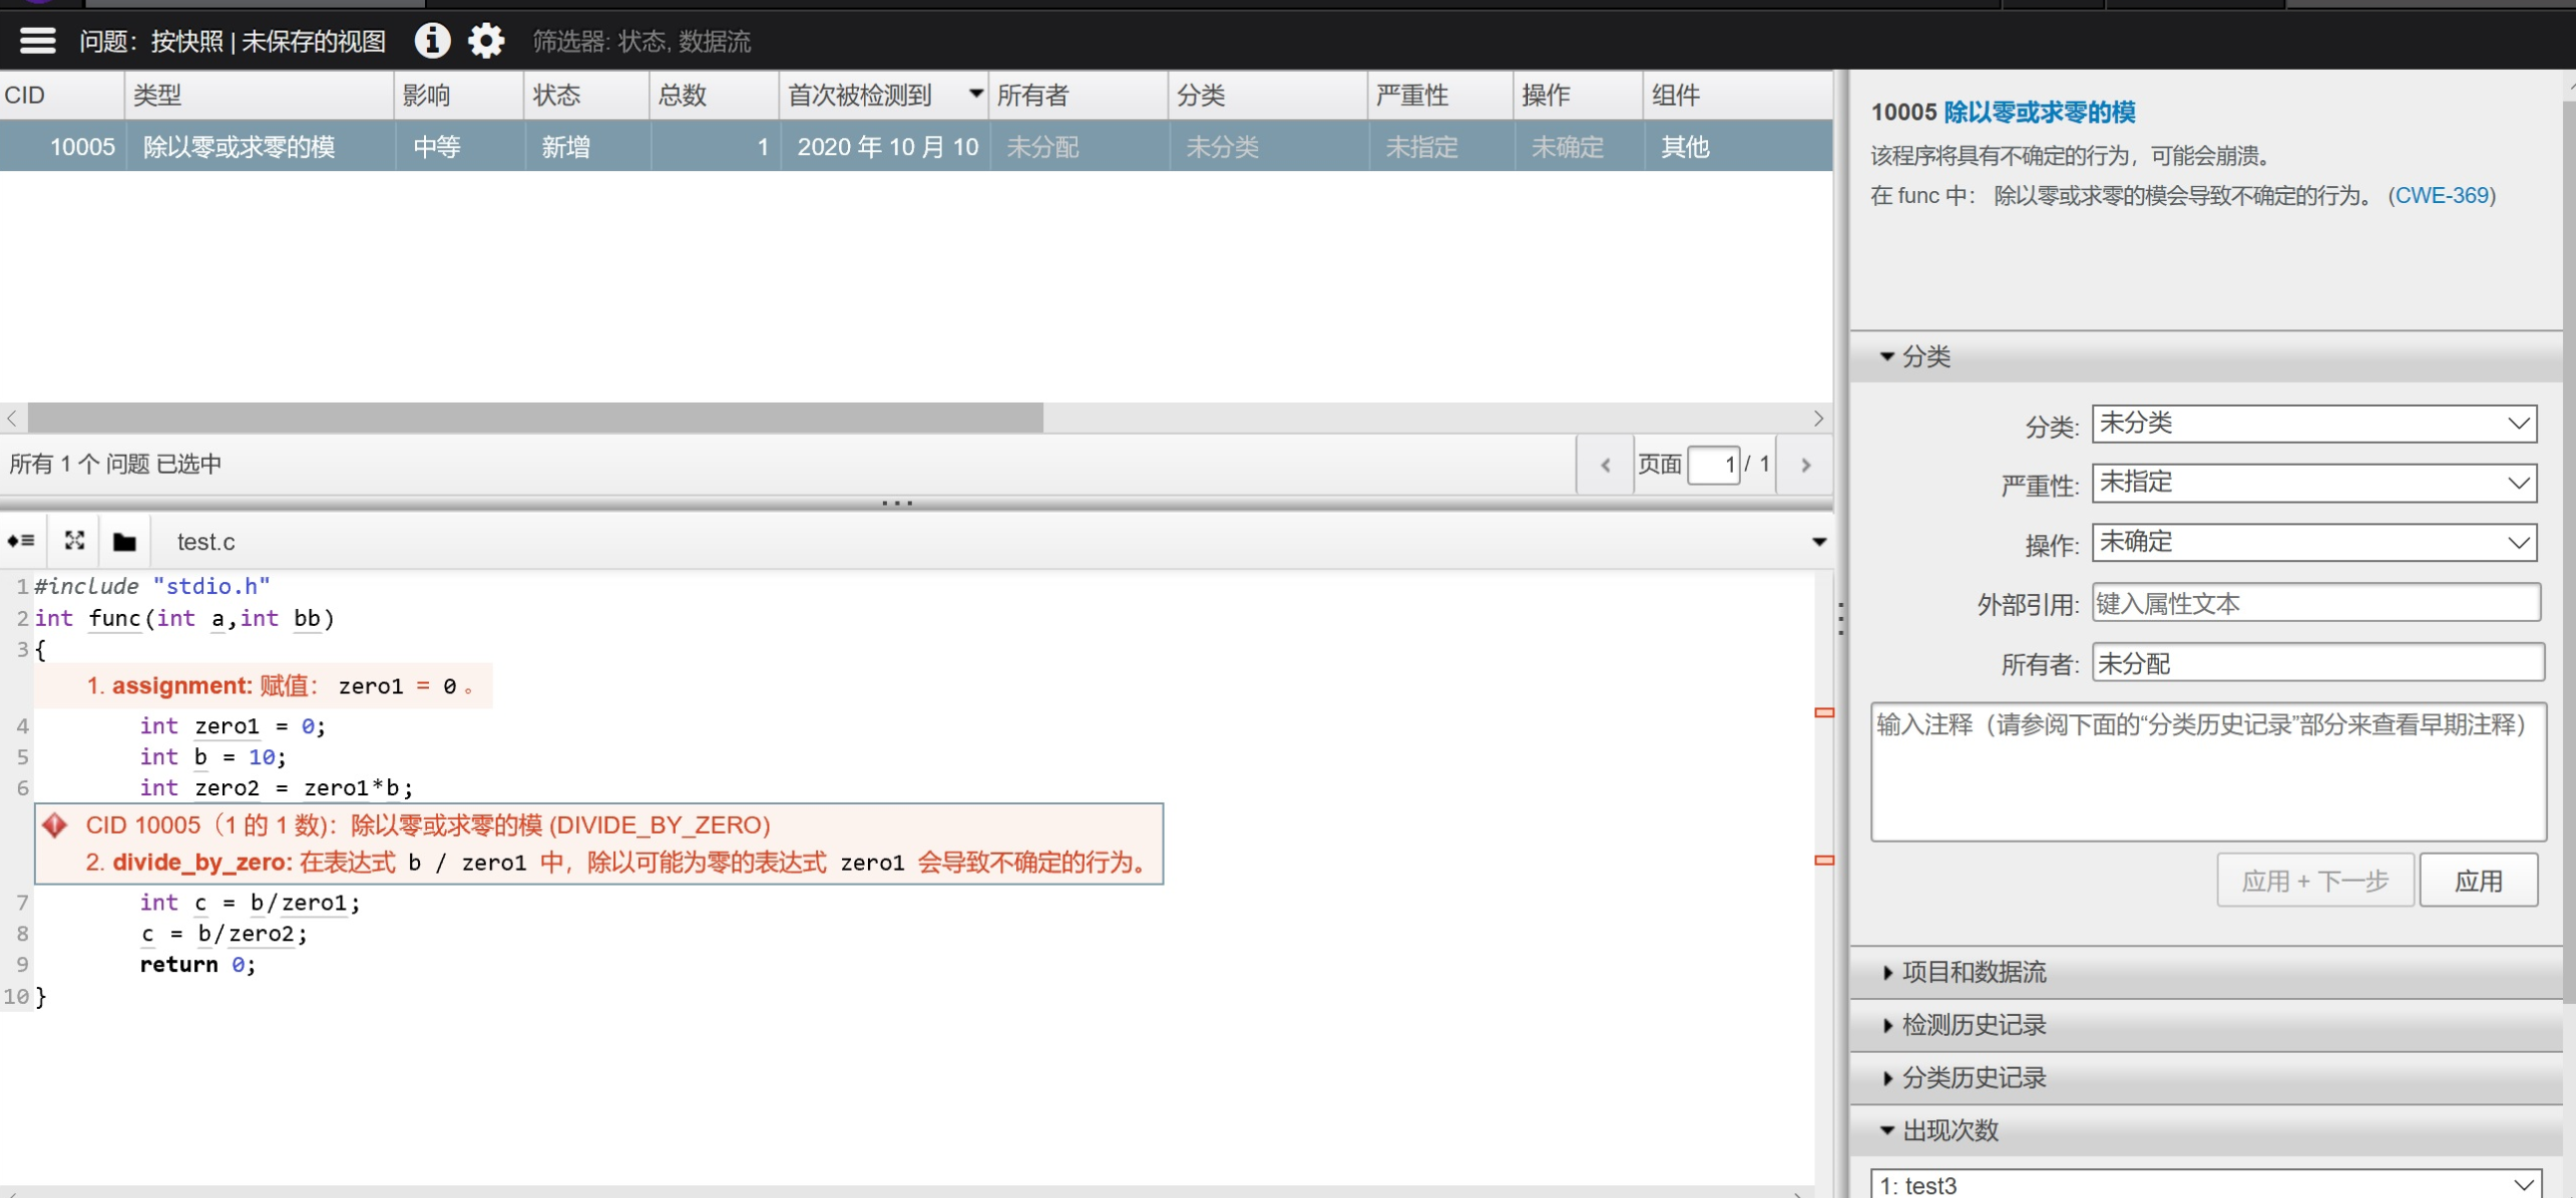The image size is (2576, 1198).
Task: Click the 应用 + 下一步 button
Action: coord(2314,880)
